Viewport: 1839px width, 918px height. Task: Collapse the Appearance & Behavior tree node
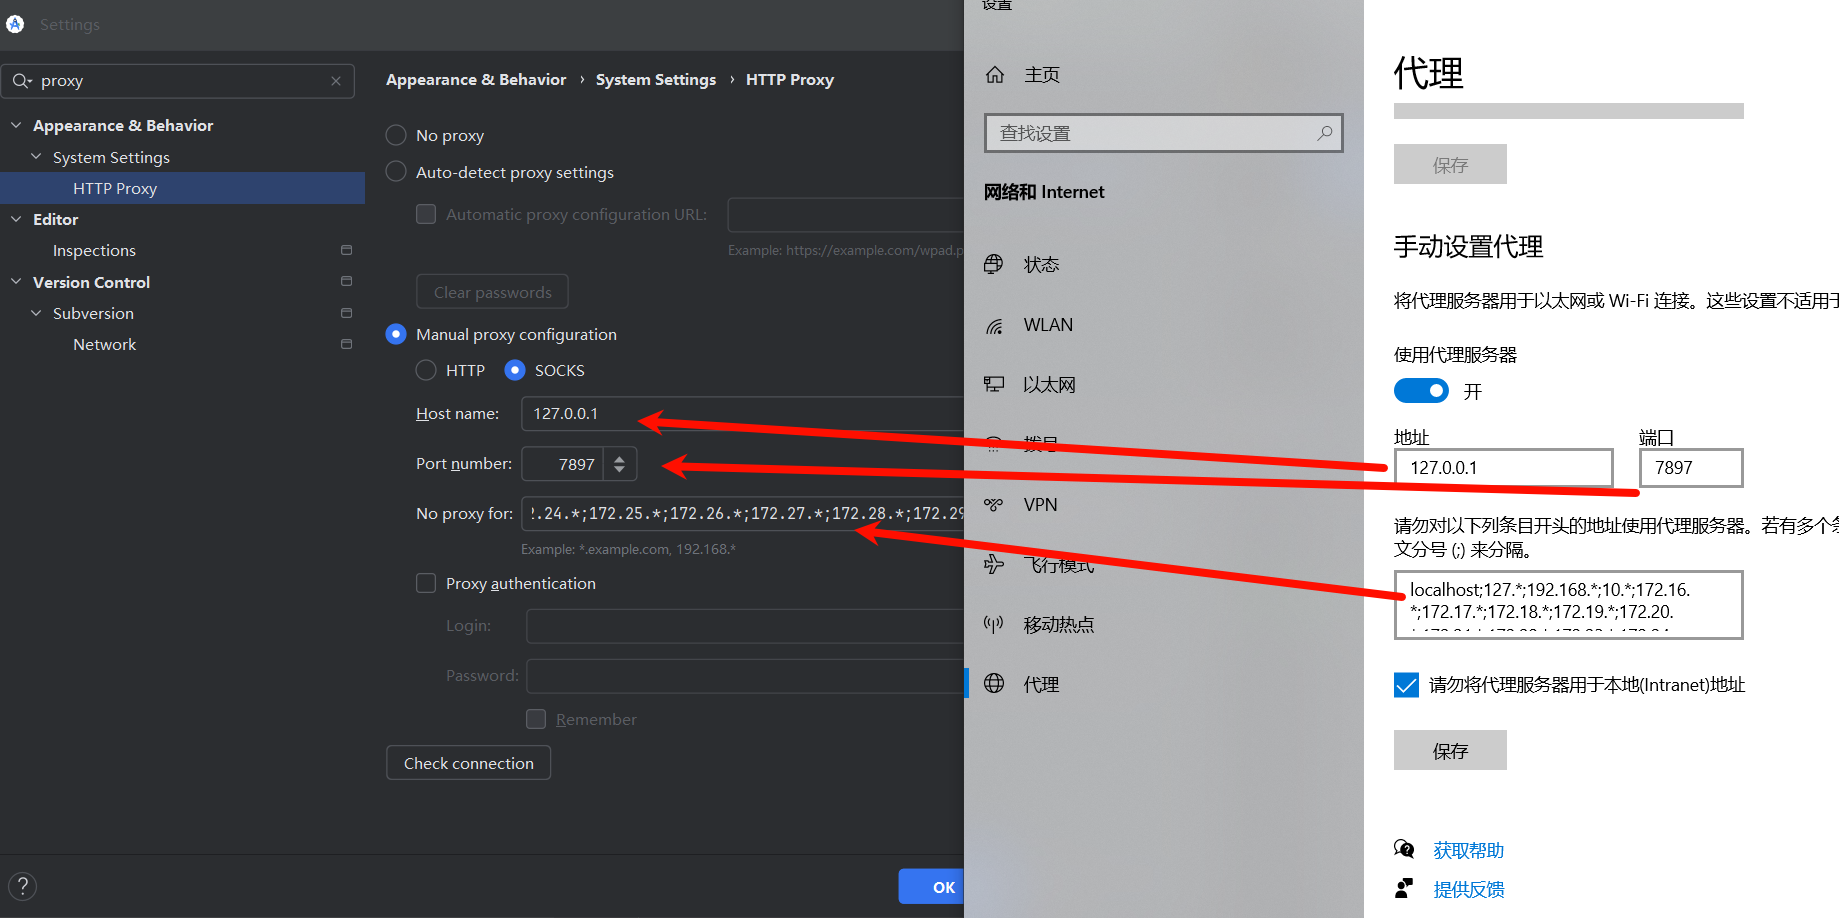point(16,125)
